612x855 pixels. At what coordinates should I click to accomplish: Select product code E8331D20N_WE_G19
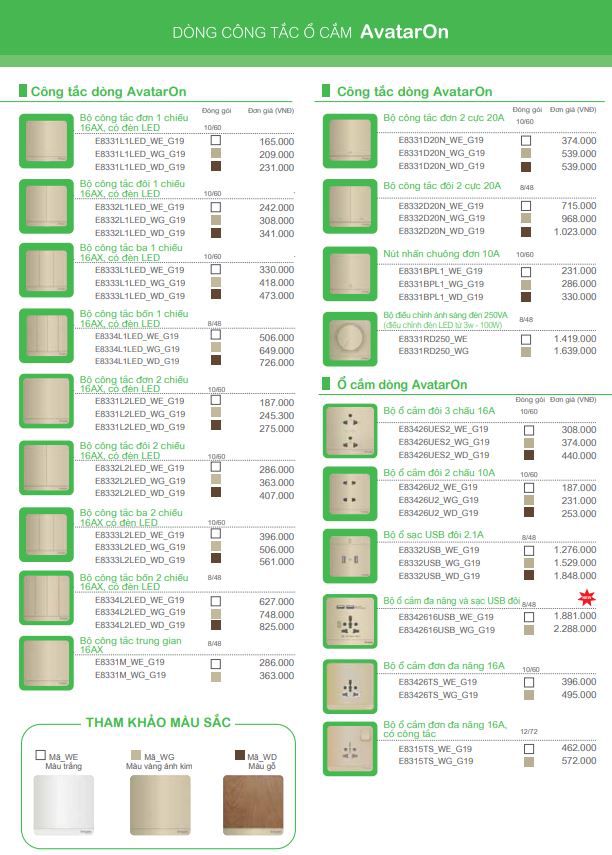coord(441,140)
